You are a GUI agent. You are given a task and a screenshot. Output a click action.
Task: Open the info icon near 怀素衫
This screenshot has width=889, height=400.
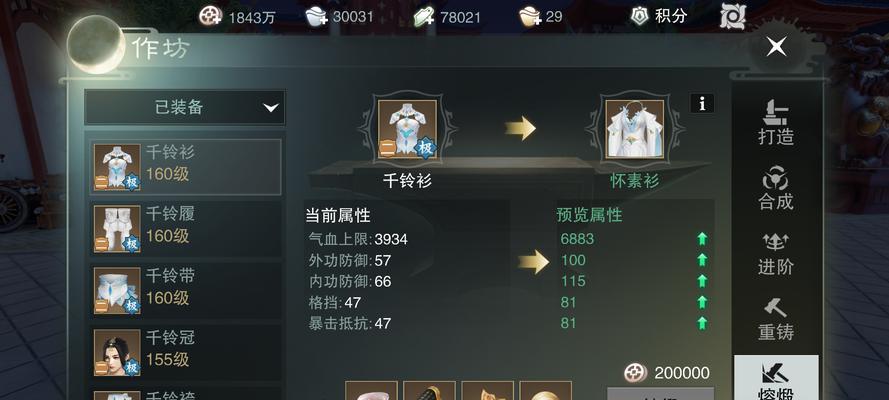click(x=702, y=103)
